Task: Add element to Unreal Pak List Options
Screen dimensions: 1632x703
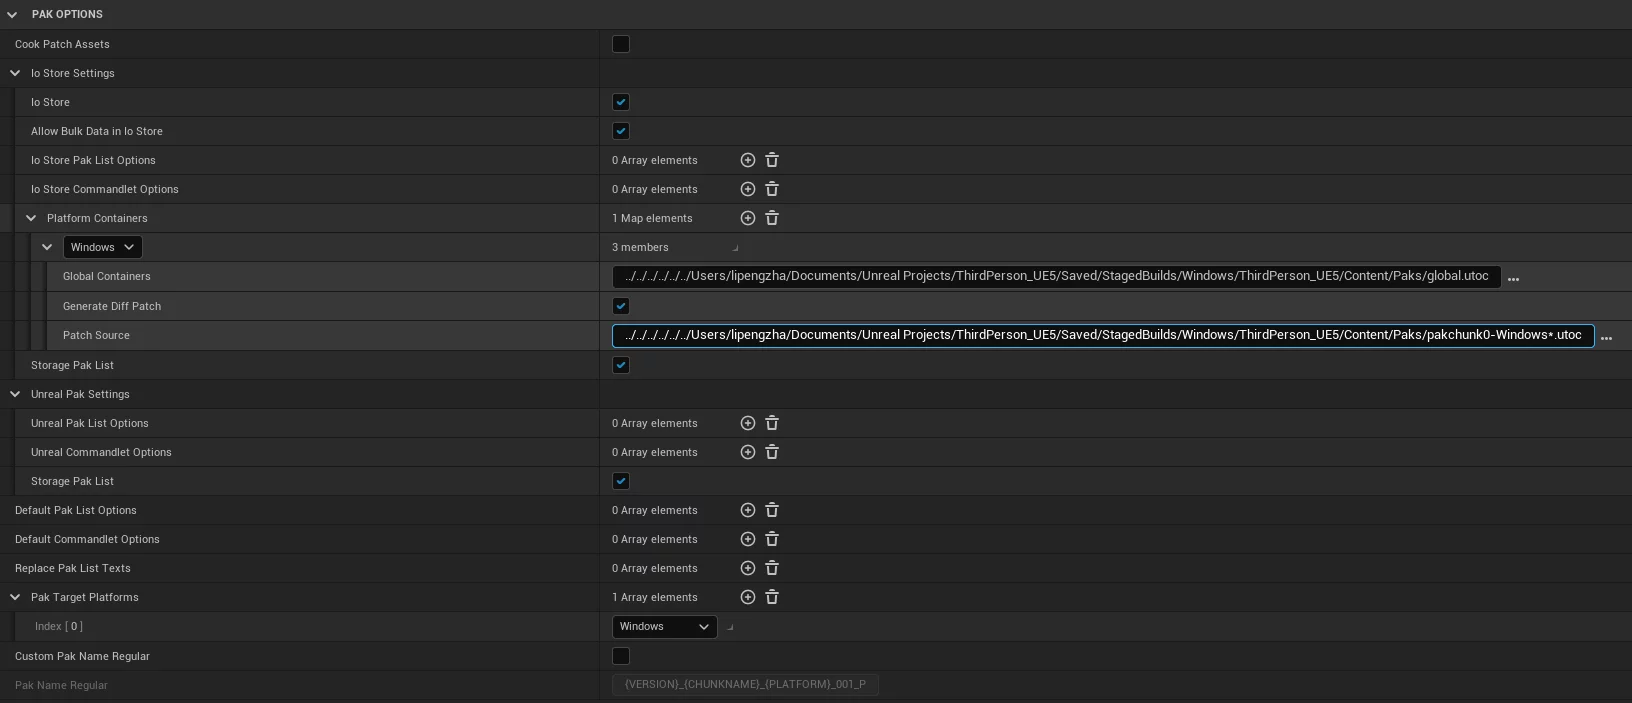Action: [x=747, y=423]
